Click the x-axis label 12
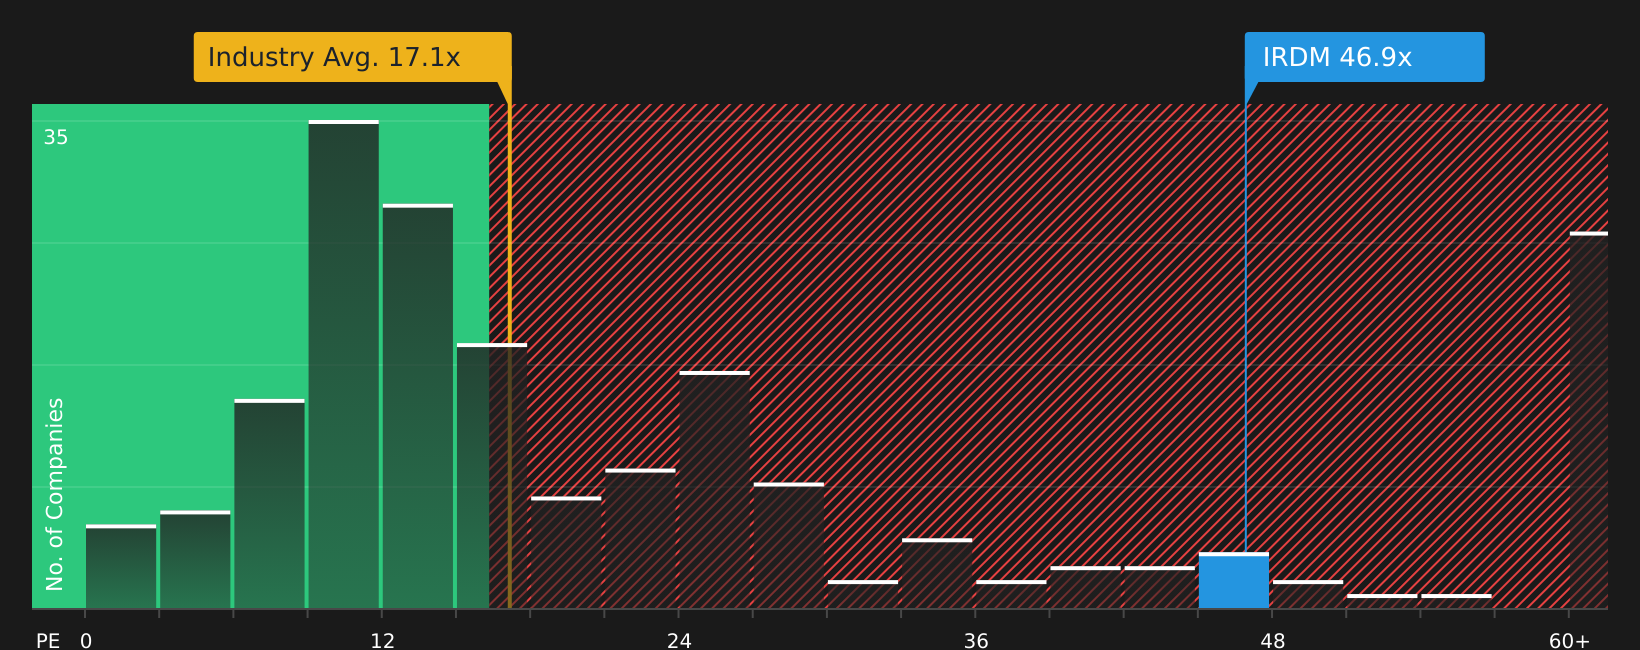Viewport: 1640px width, 650px height. click(383, 640)
